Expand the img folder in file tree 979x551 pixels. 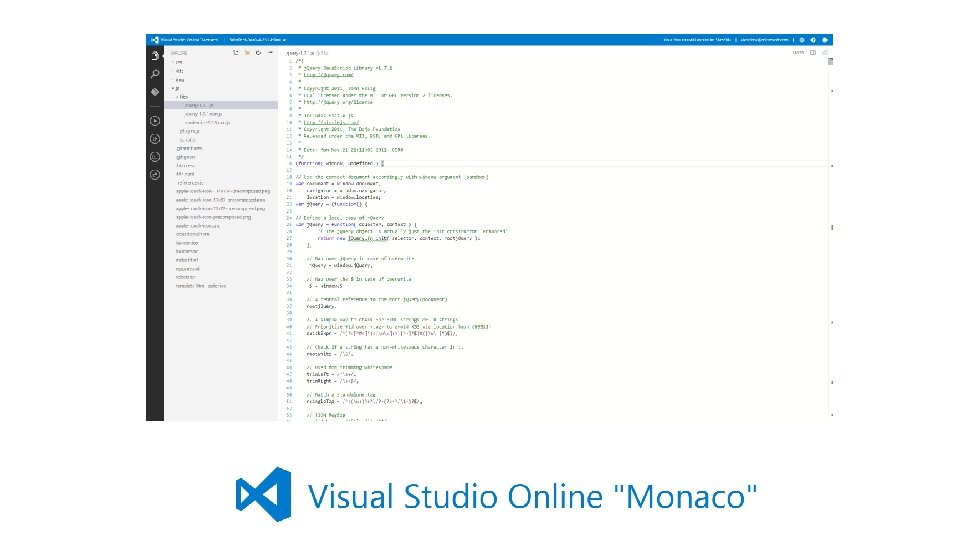coord(179,80)
